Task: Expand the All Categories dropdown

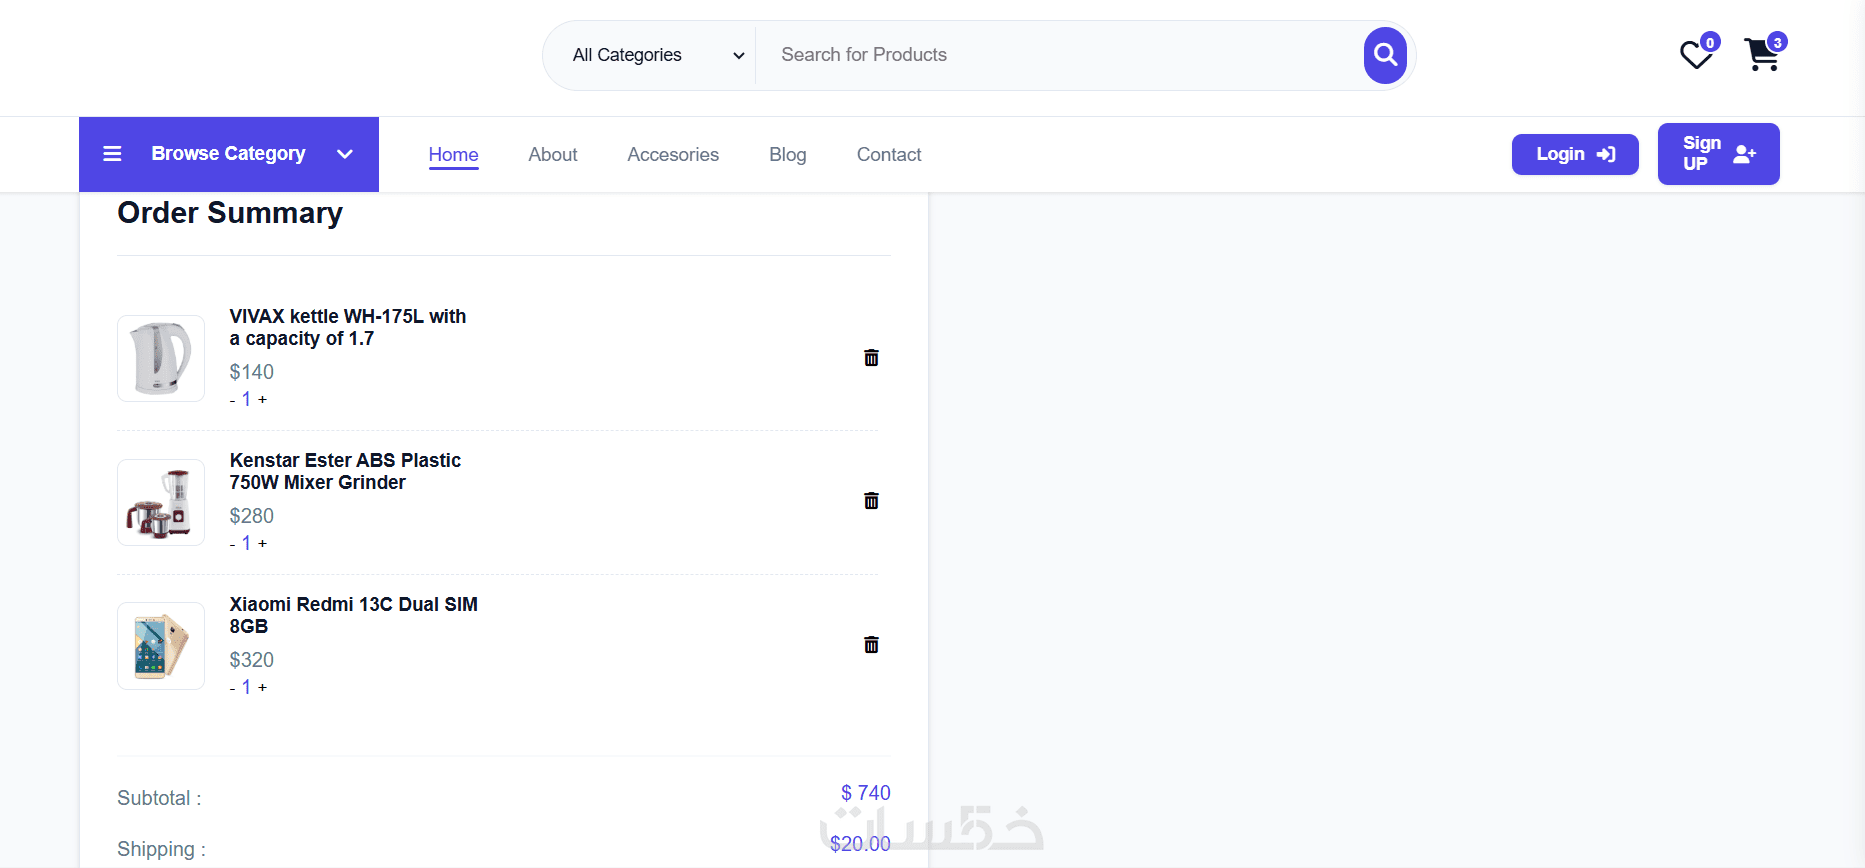Action: coord(657,55)
